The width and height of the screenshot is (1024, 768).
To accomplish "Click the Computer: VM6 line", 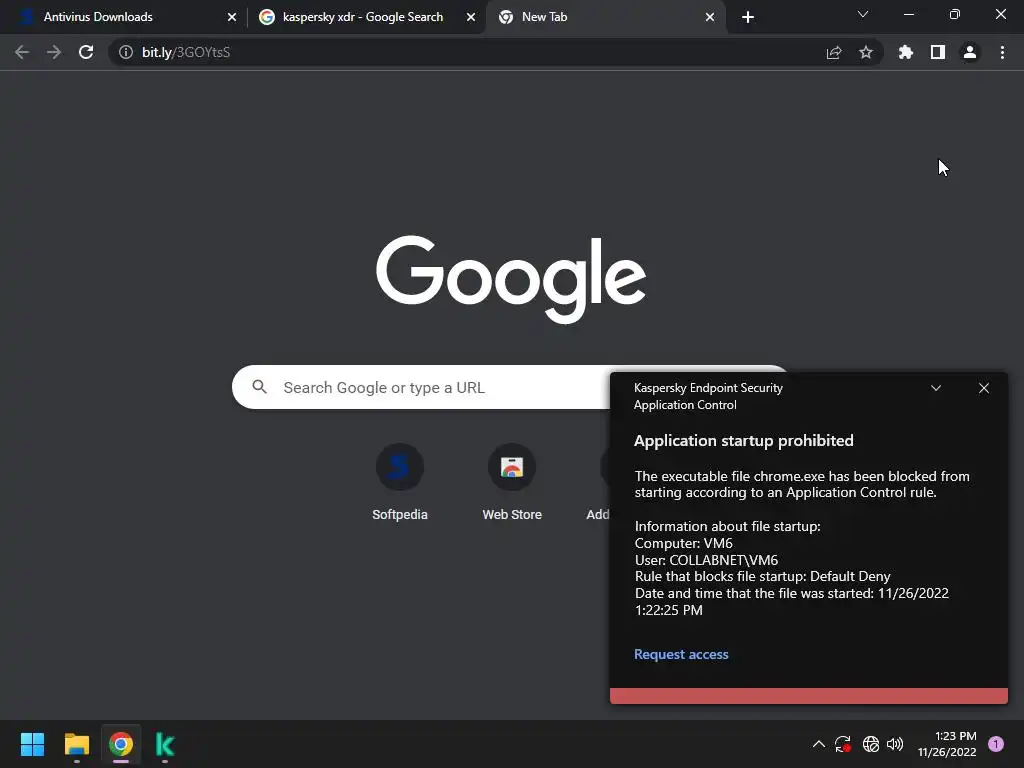I will [683, 543].
